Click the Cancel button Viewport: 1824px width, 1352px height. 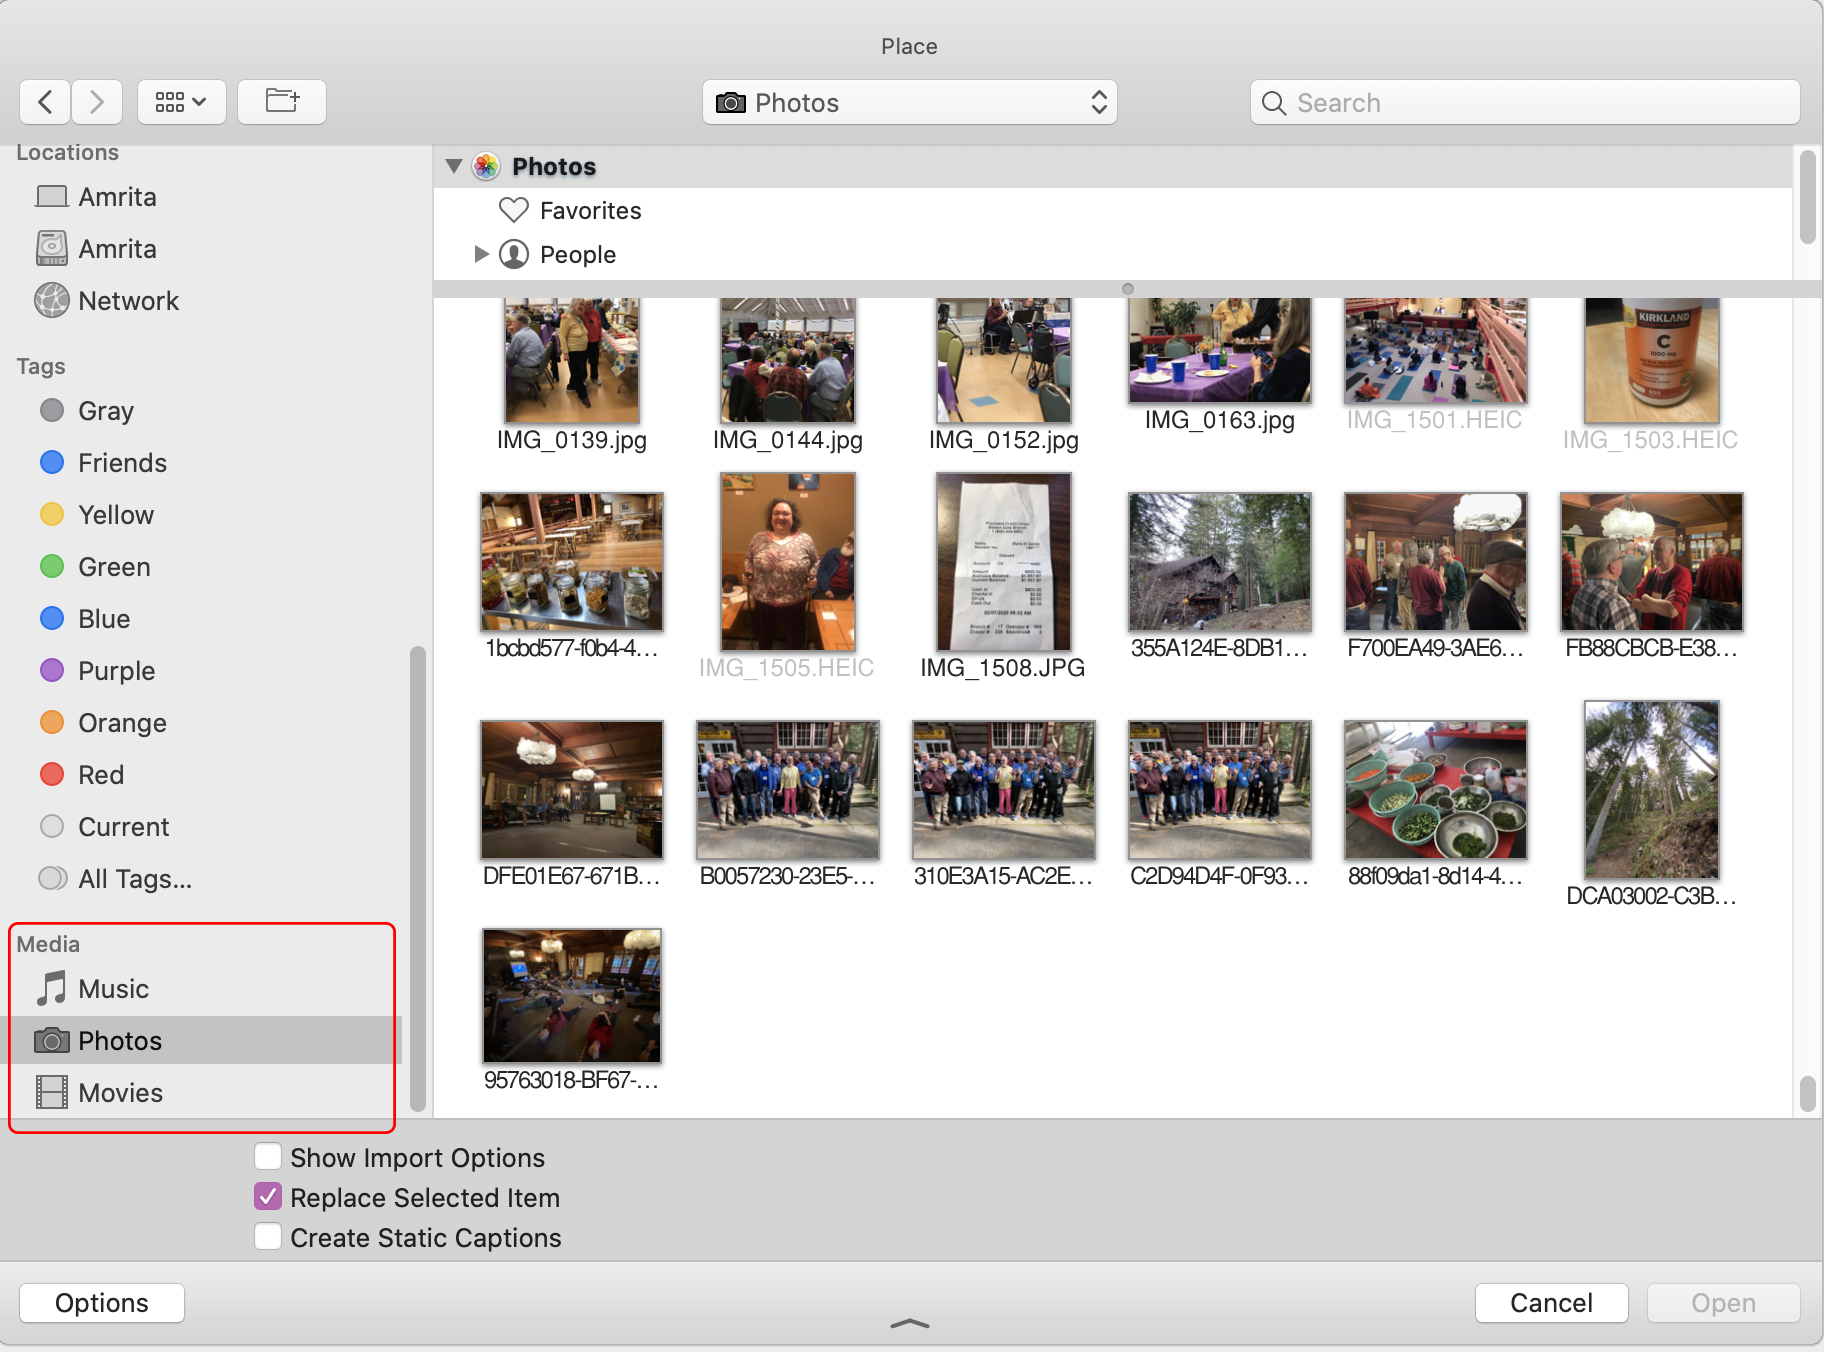(x=1550, y=1302)
